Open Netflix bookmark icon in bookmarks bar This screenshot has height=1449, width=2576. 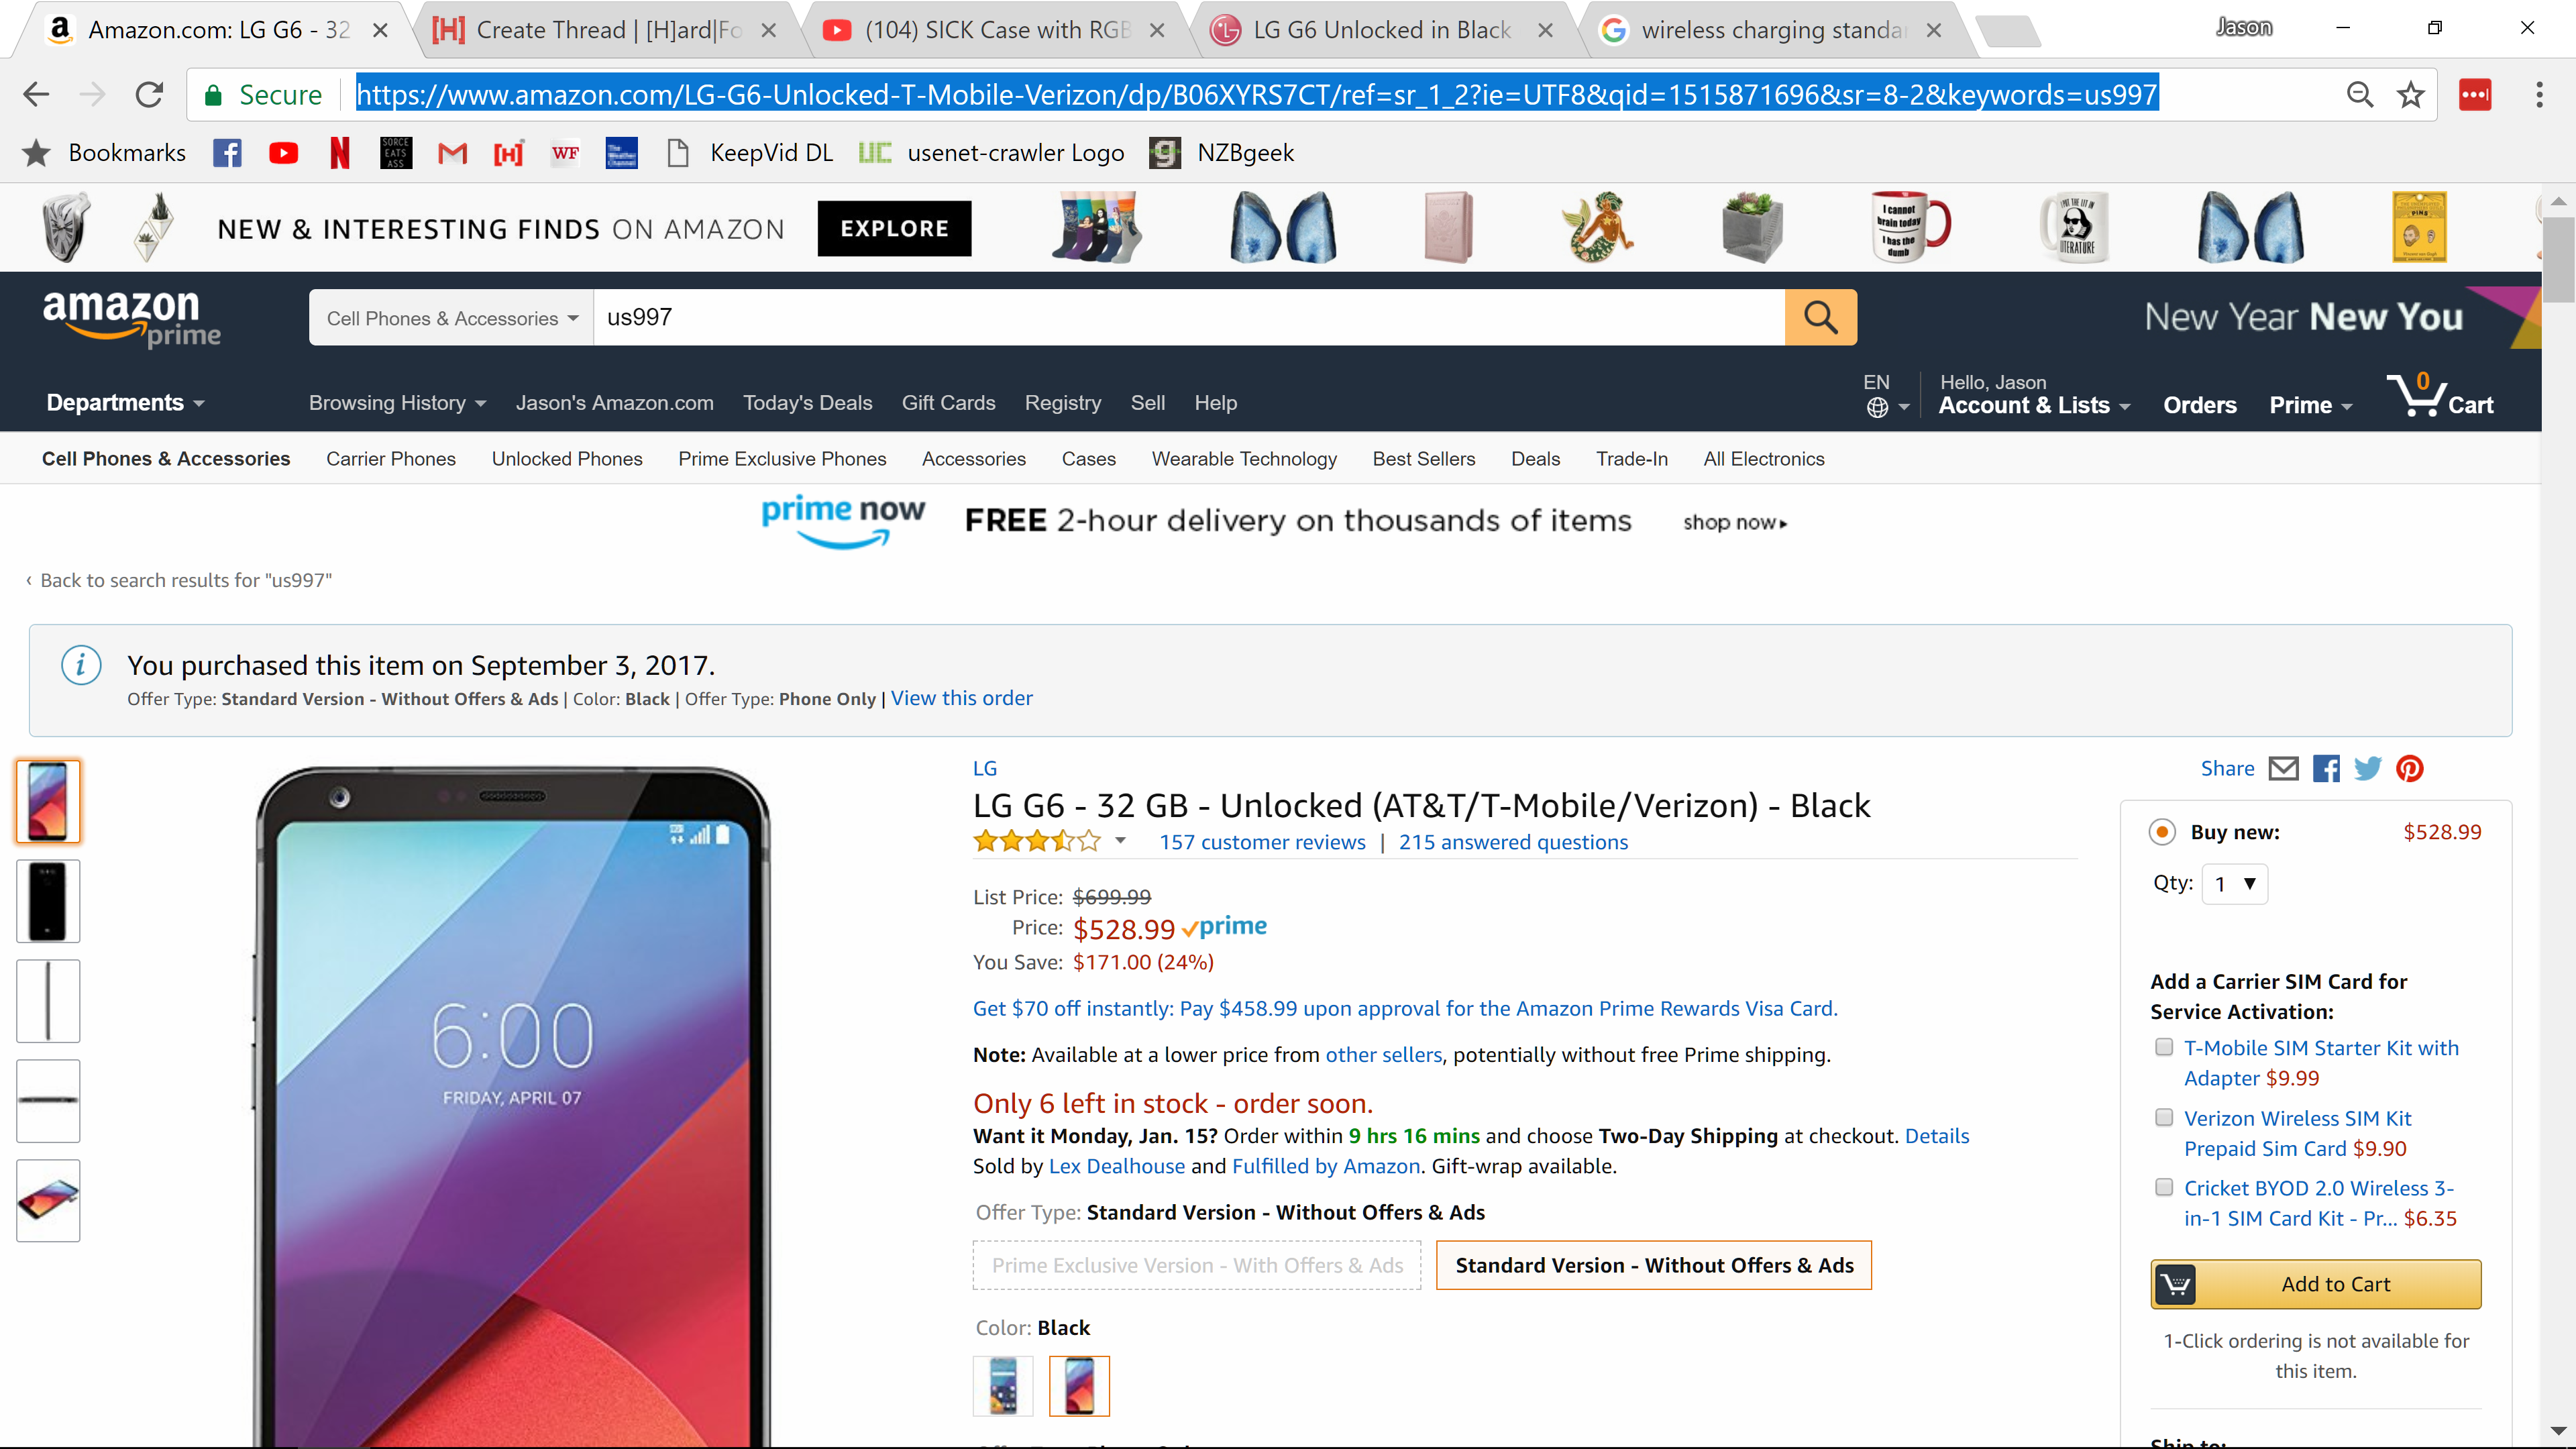pos(340,153)
